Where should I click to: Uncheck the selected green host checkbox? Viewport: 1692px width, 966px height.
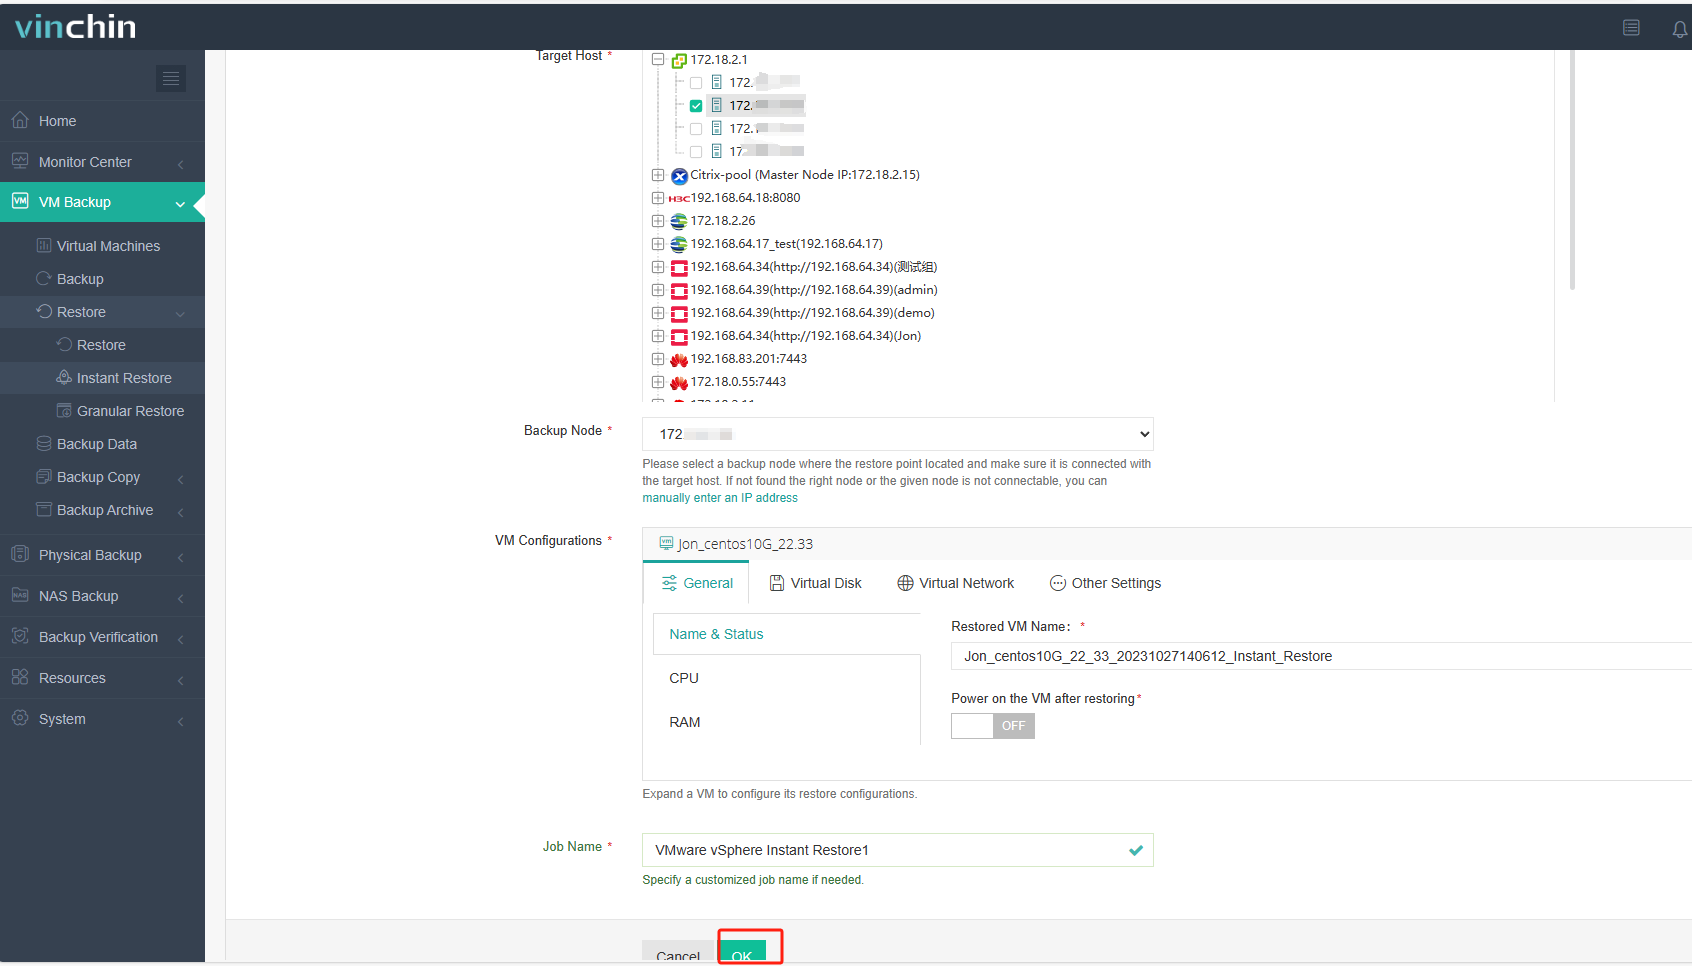click(x=696, y=106)
